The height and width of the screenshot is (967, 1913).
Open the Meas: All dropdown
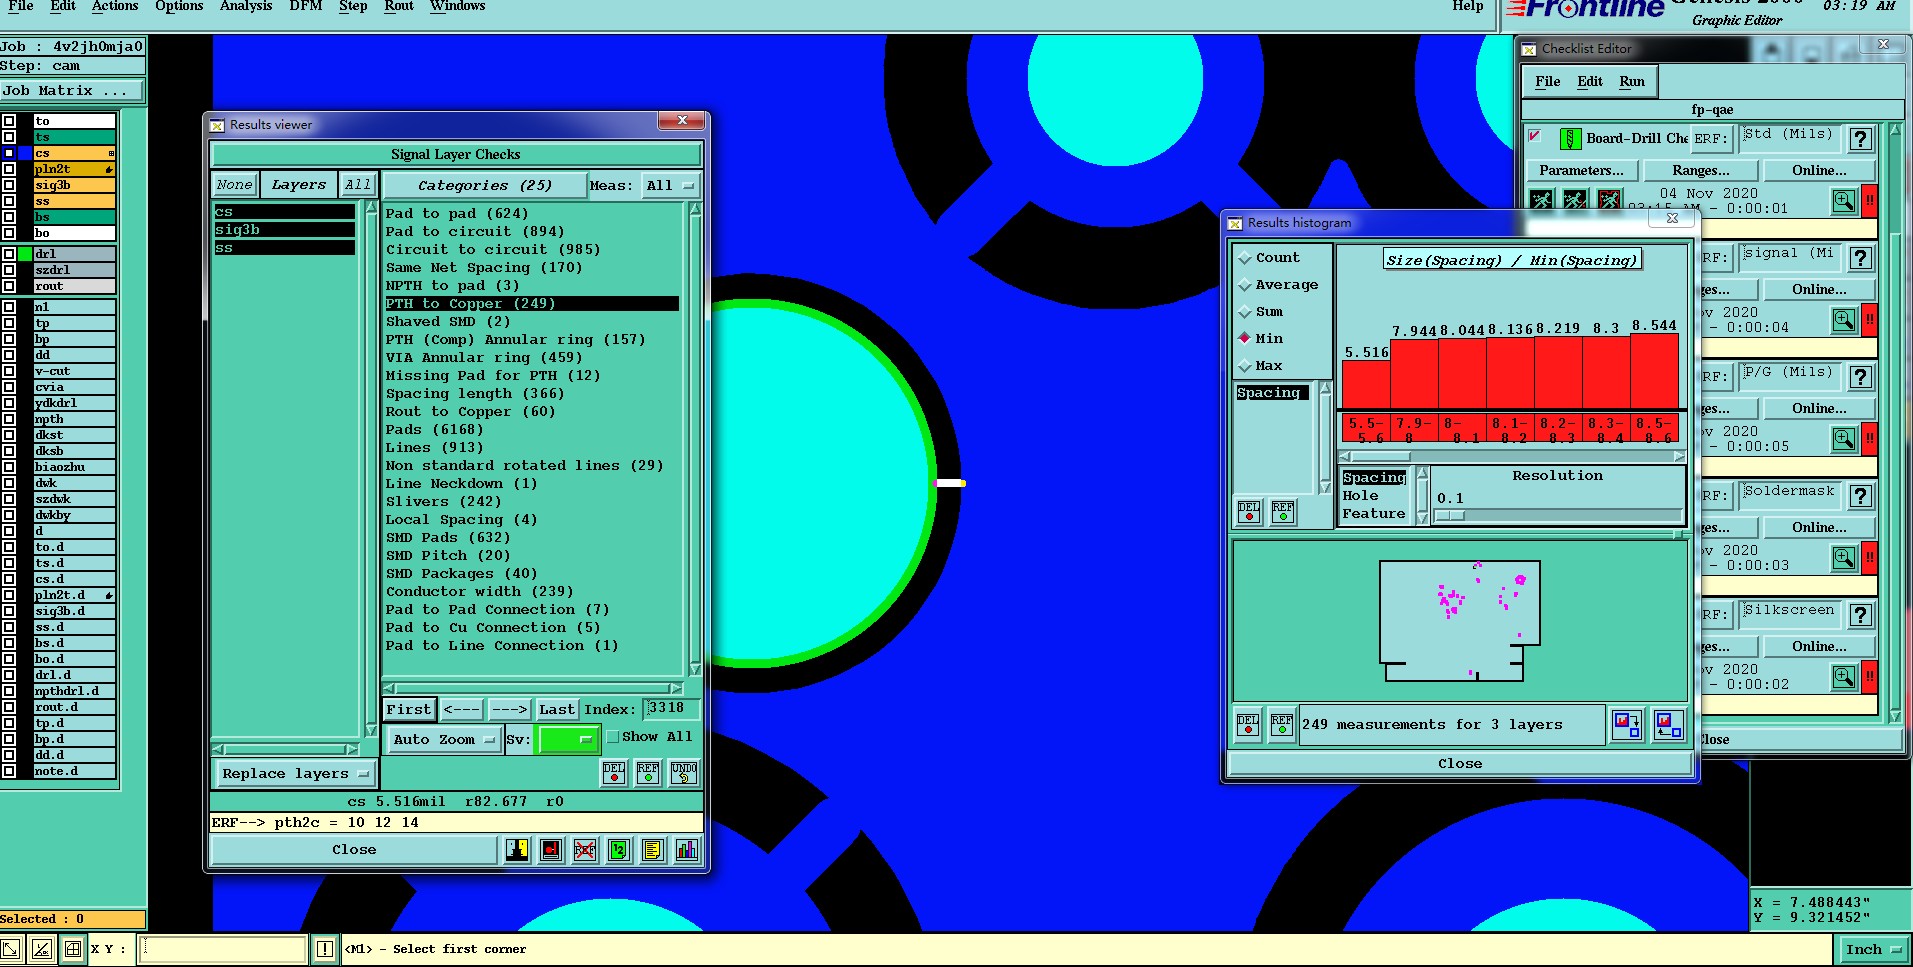670,186
